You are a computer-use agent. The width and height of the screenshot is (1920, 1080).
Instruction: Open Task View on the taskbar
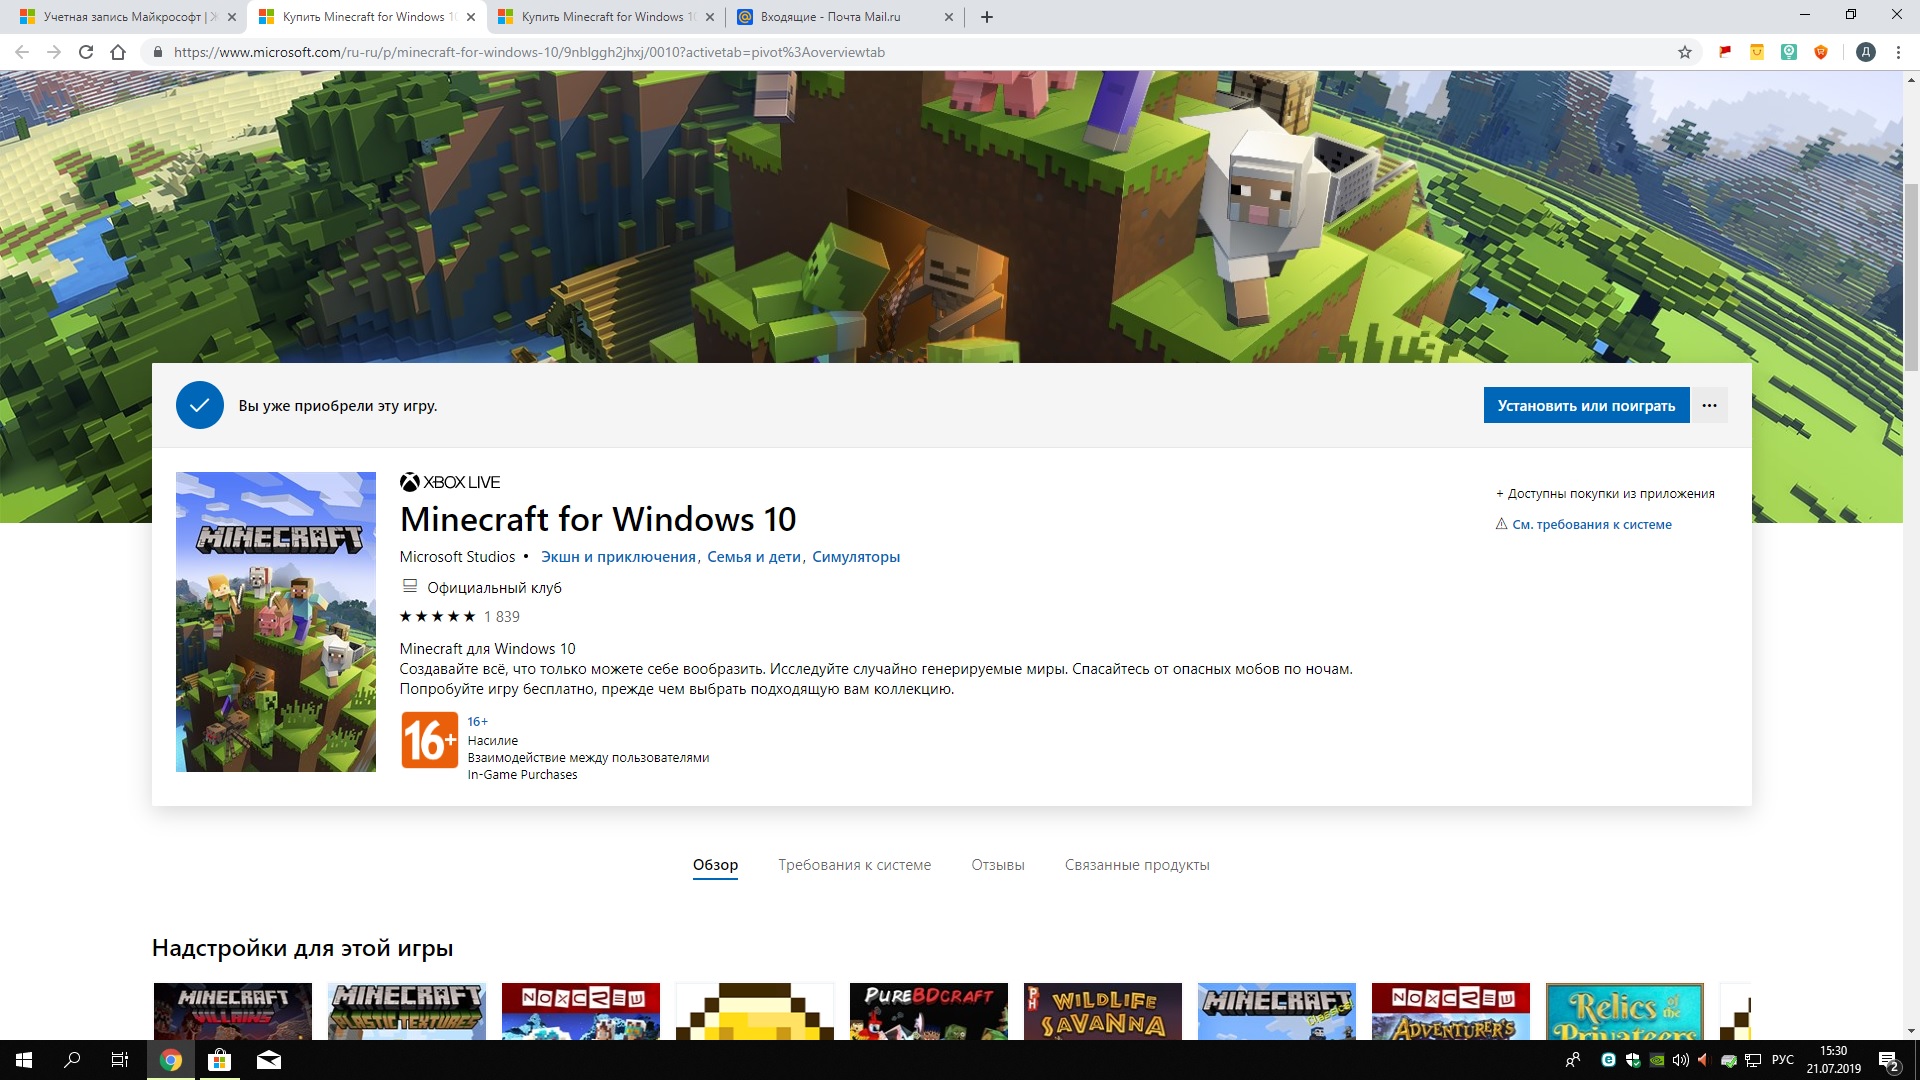pyautogui.click(x=120, y=1060)
